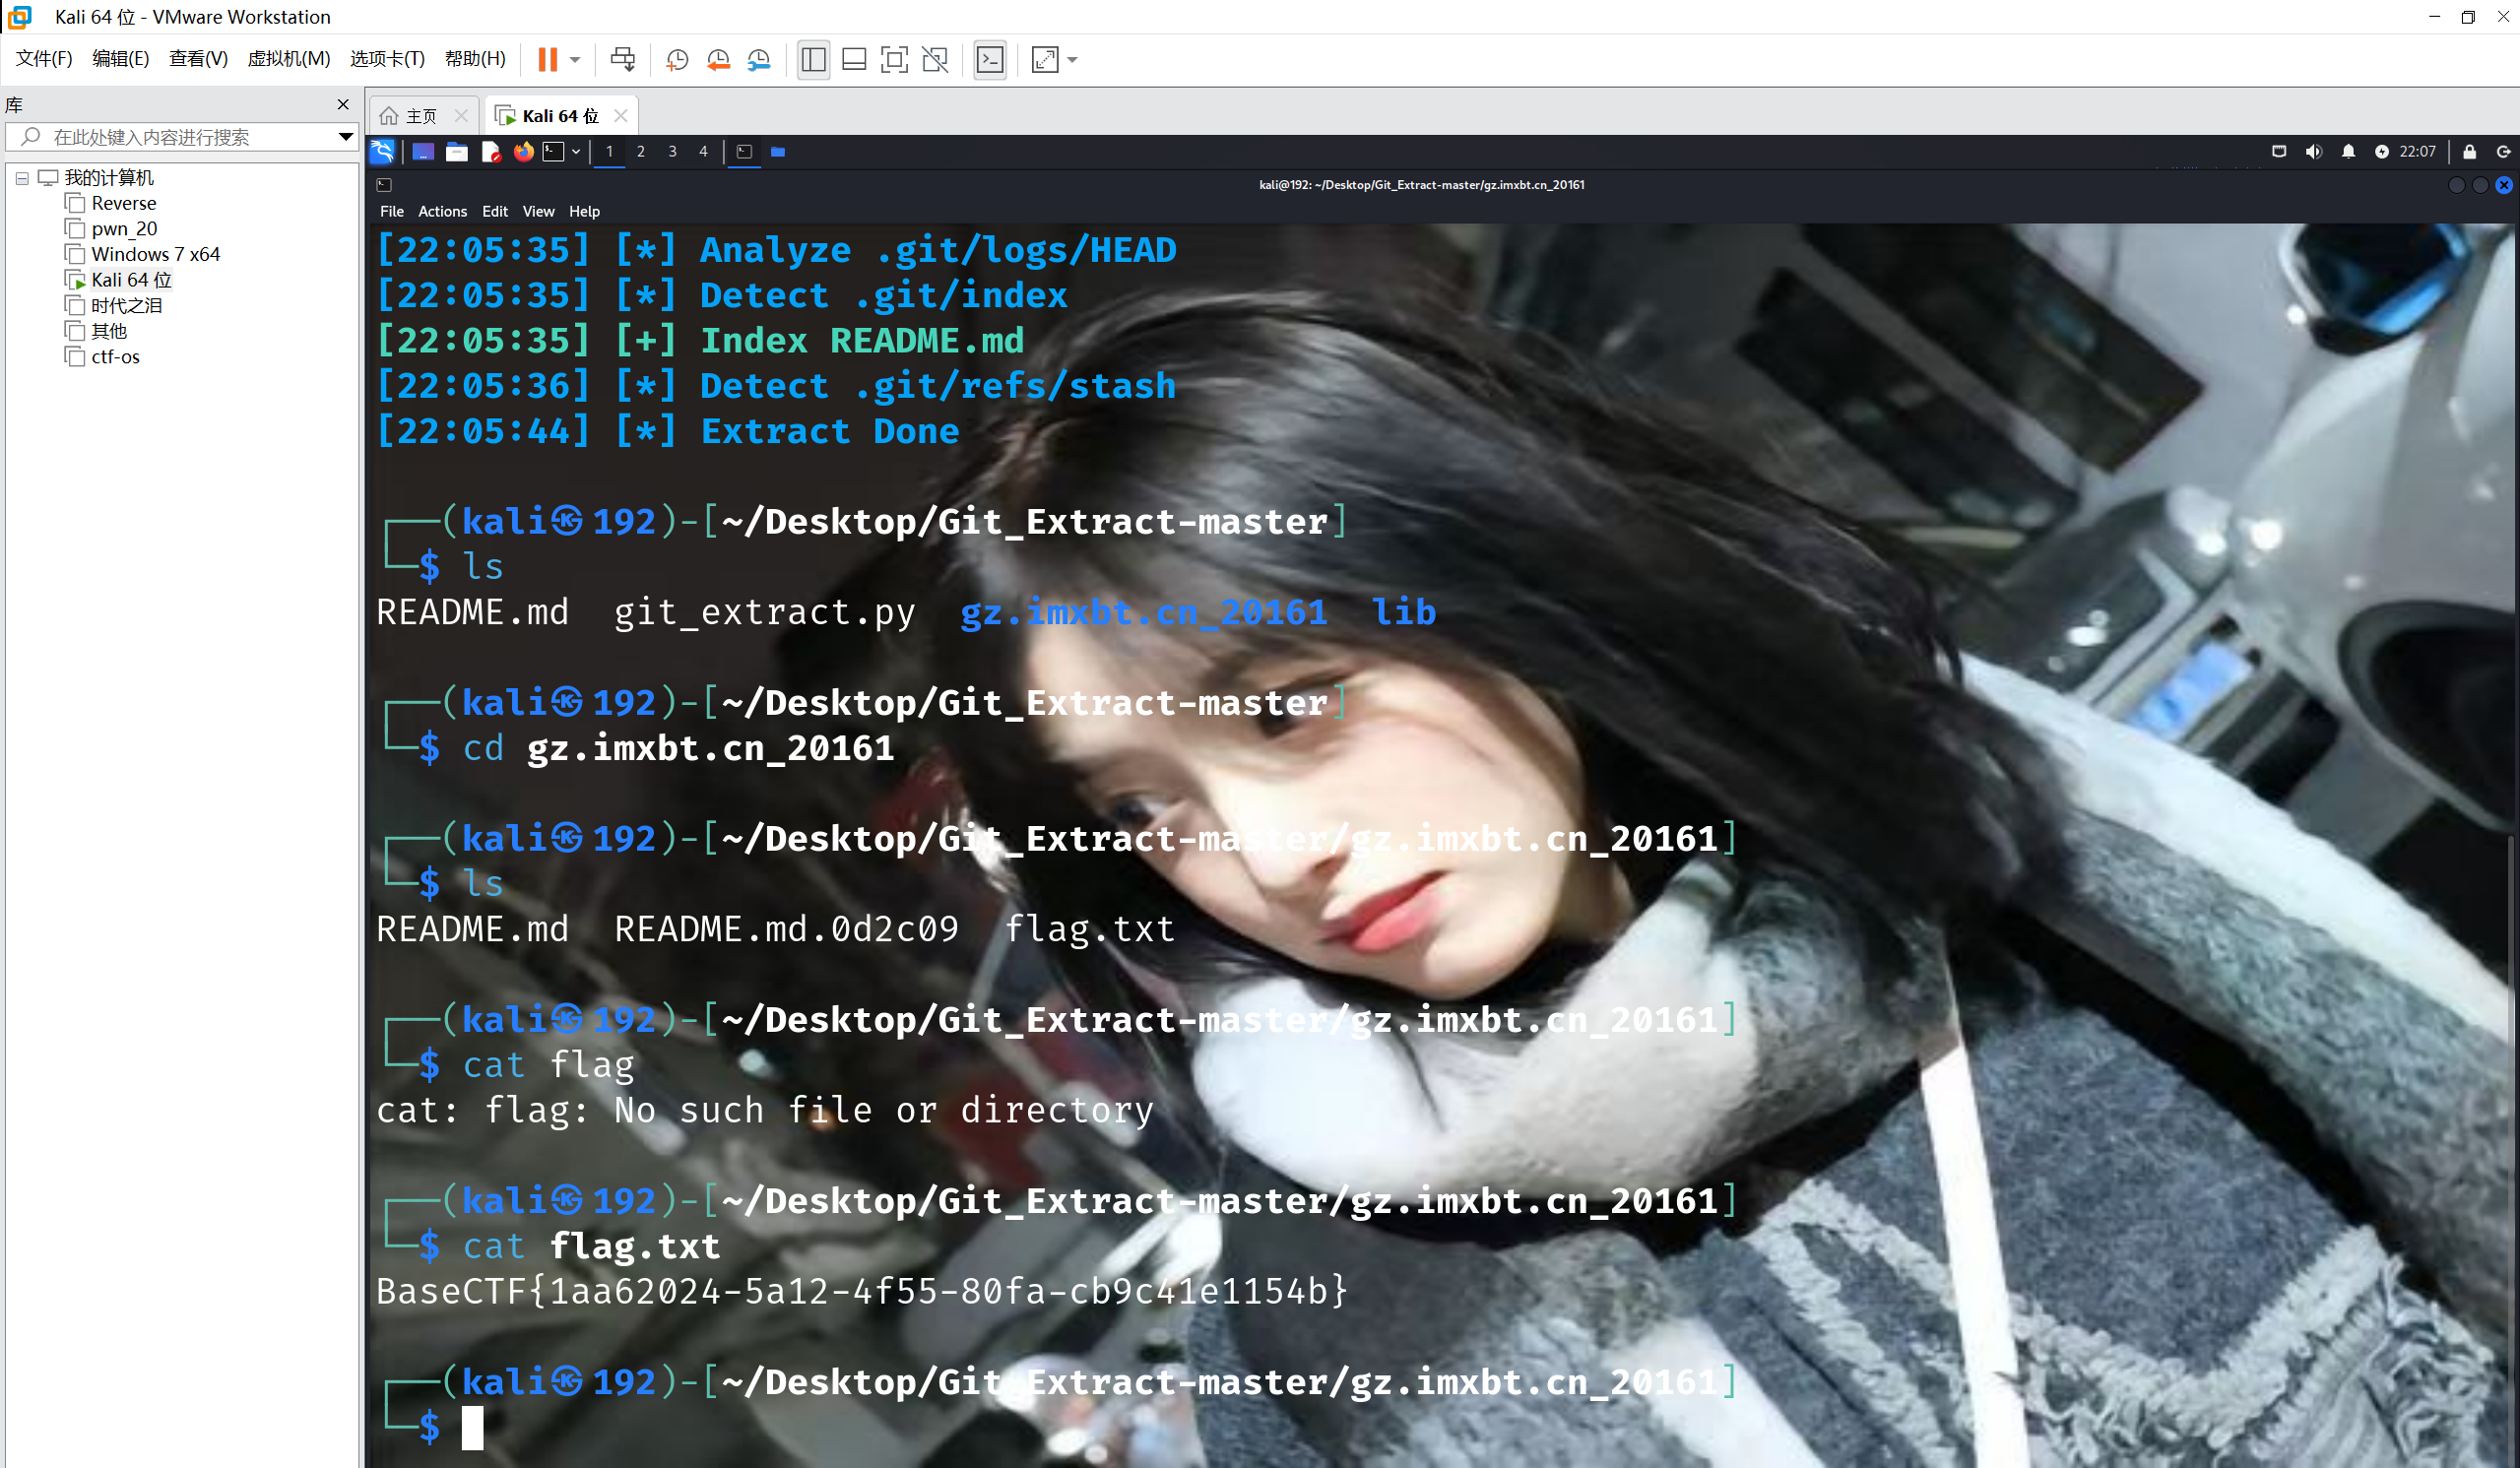The width and height of the screenshot is (2520, 1468).
Task: Click the terminal window taskbar button
Action: coord(744,152)
